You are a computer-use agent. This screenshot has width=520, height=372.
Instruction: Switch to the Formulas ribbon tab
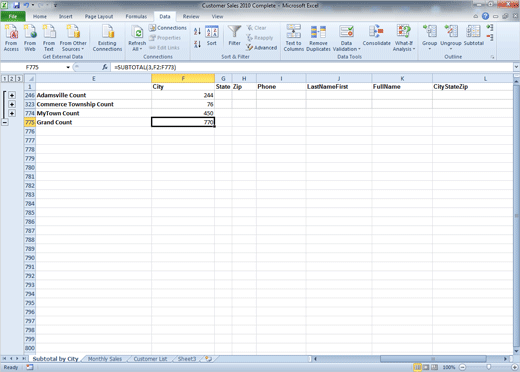136,16
